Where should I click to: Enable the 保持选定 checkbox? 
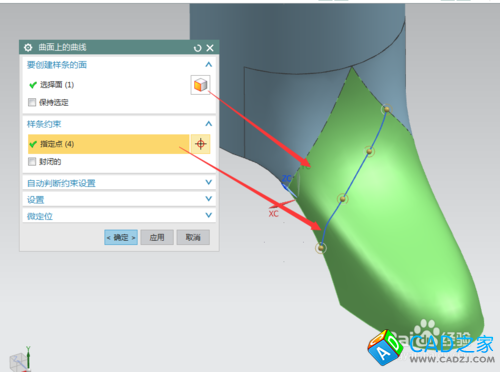pos(32,102)
